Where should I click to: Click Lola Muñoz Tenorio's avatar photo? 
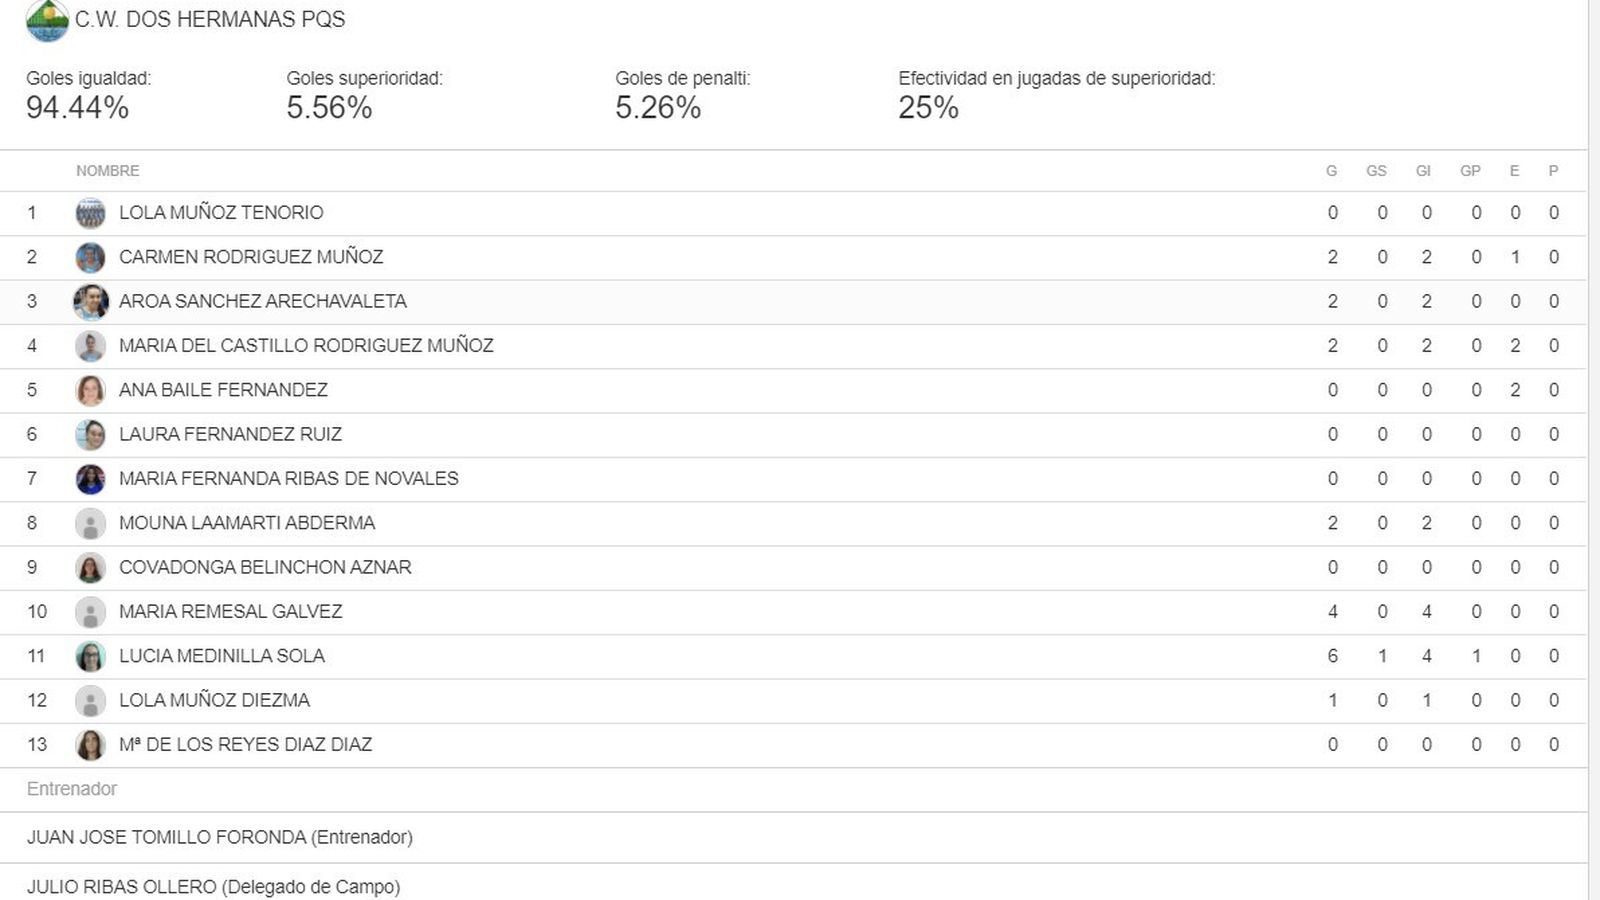[90, 213]
